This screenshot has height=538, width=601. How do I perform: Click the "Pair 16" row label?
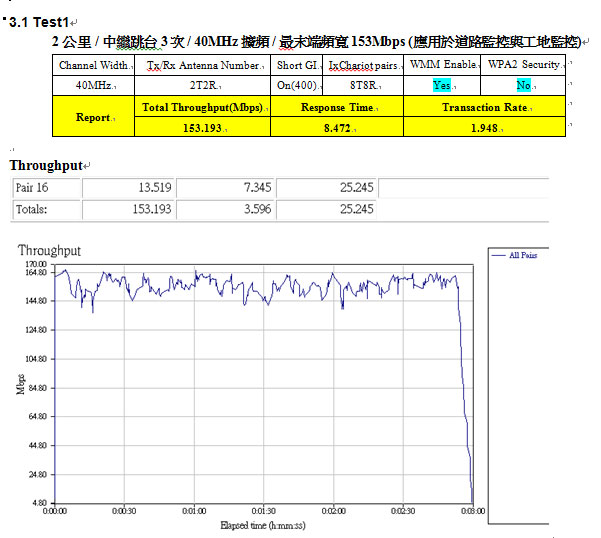point(30,189)
